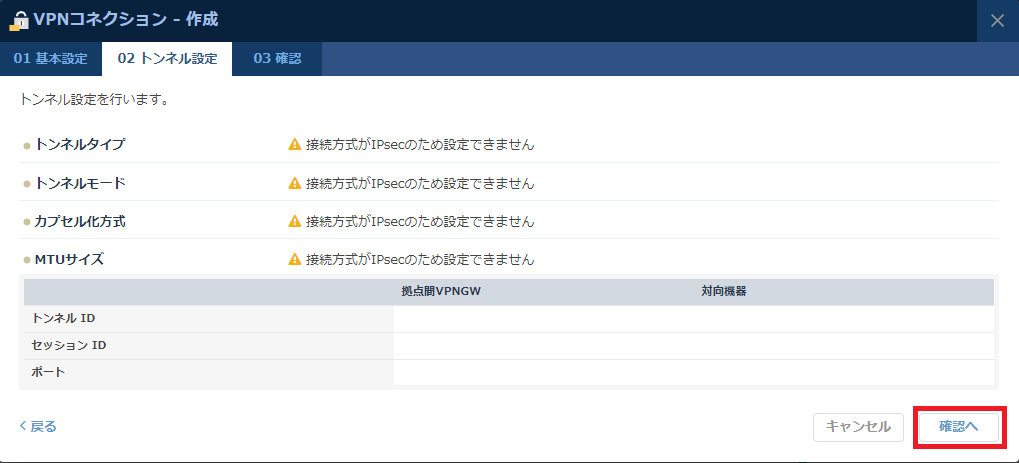Click the warning icon beside トンネルタイプ
The image size is (1019, 463).
pyautogui.click(x=294, y=144)
